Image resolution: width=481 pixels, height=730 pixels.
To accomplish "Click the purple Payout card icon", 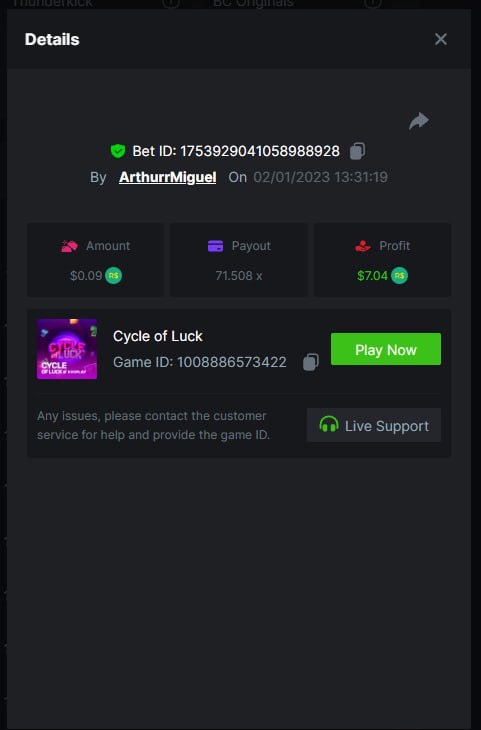I will [x=215, y=246].
